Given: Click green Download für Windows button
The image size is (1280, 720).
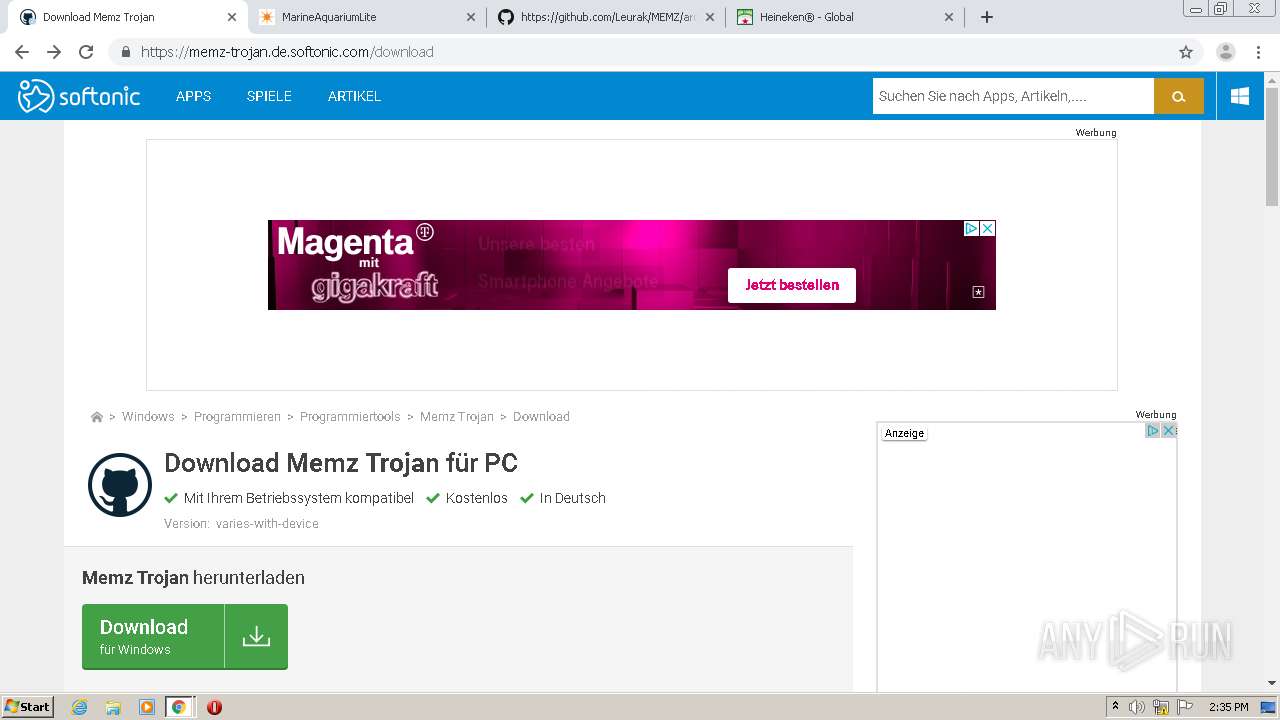Looking at the screenshot, I should (185, 636).
